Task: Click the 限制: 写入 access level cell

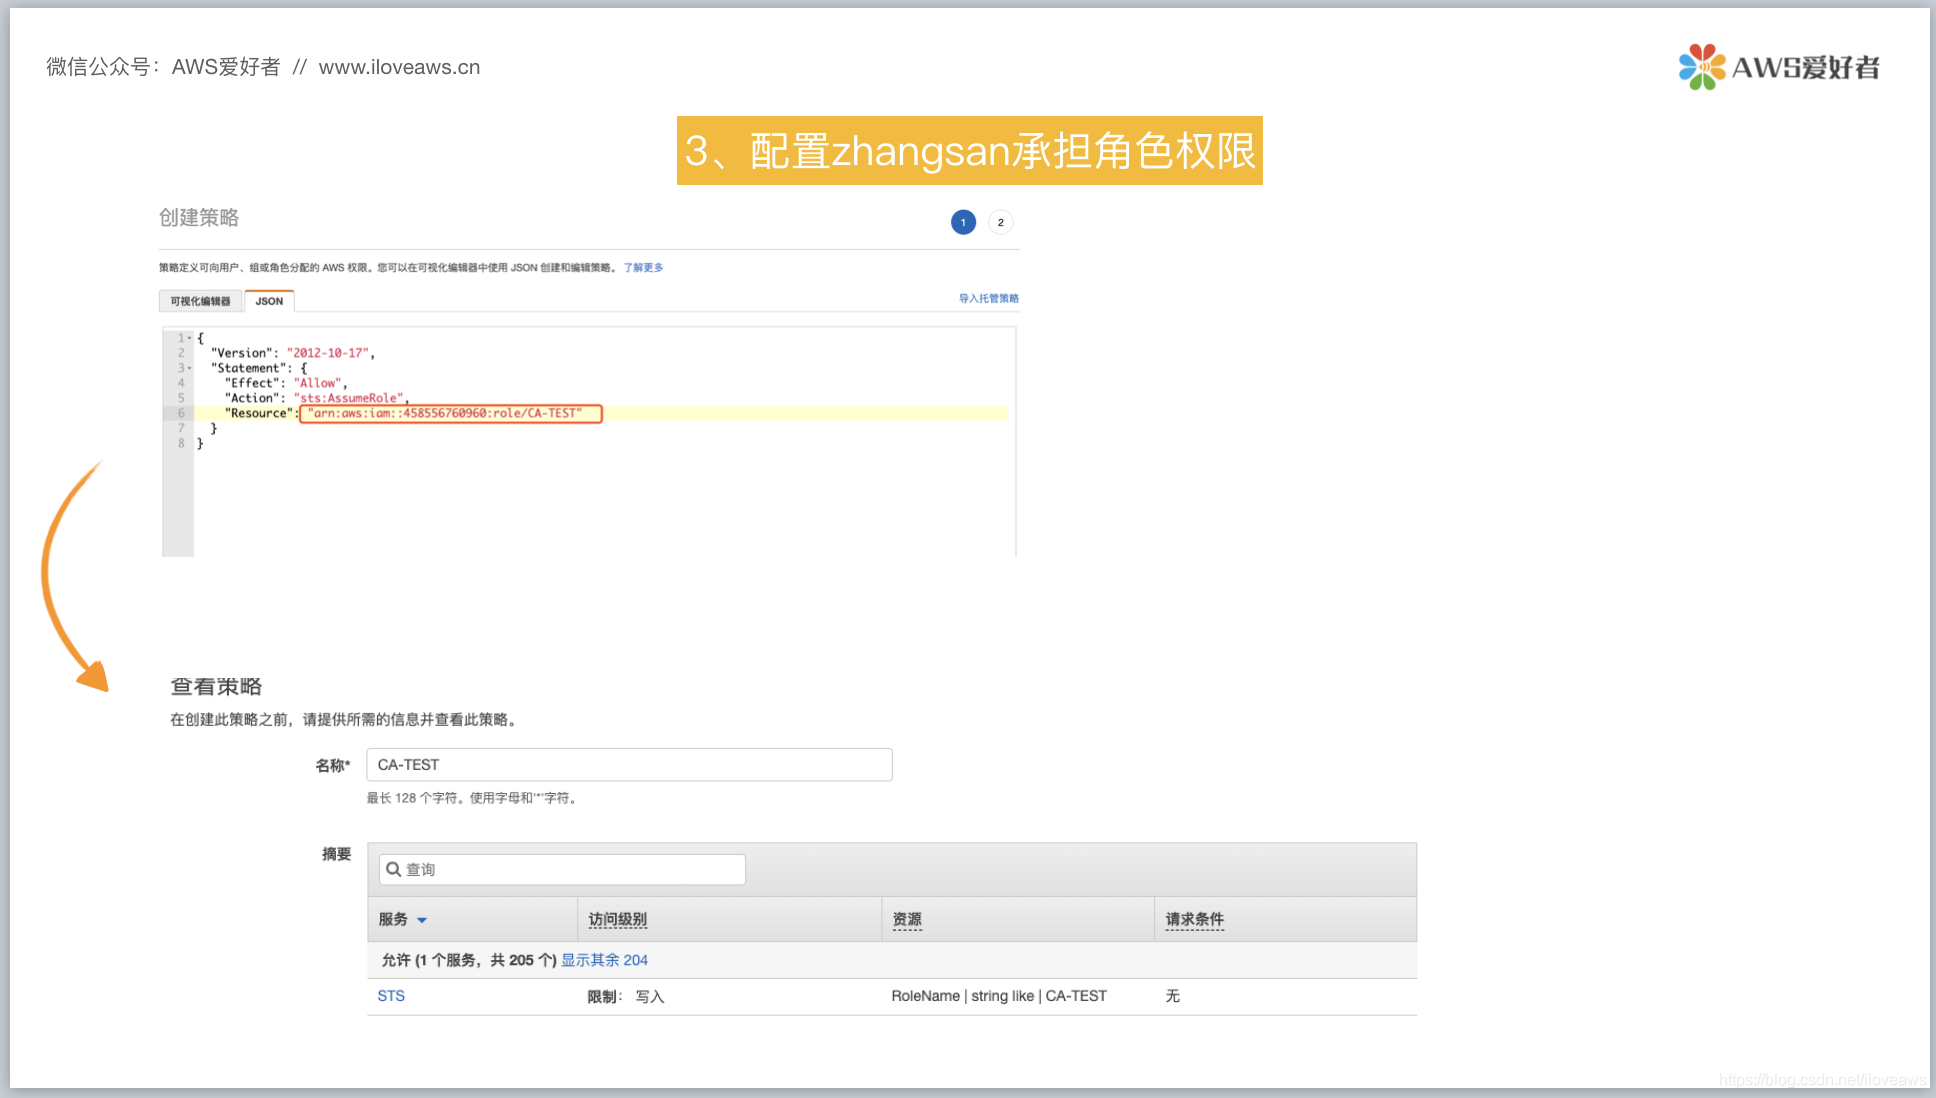Action: [626, 996]
